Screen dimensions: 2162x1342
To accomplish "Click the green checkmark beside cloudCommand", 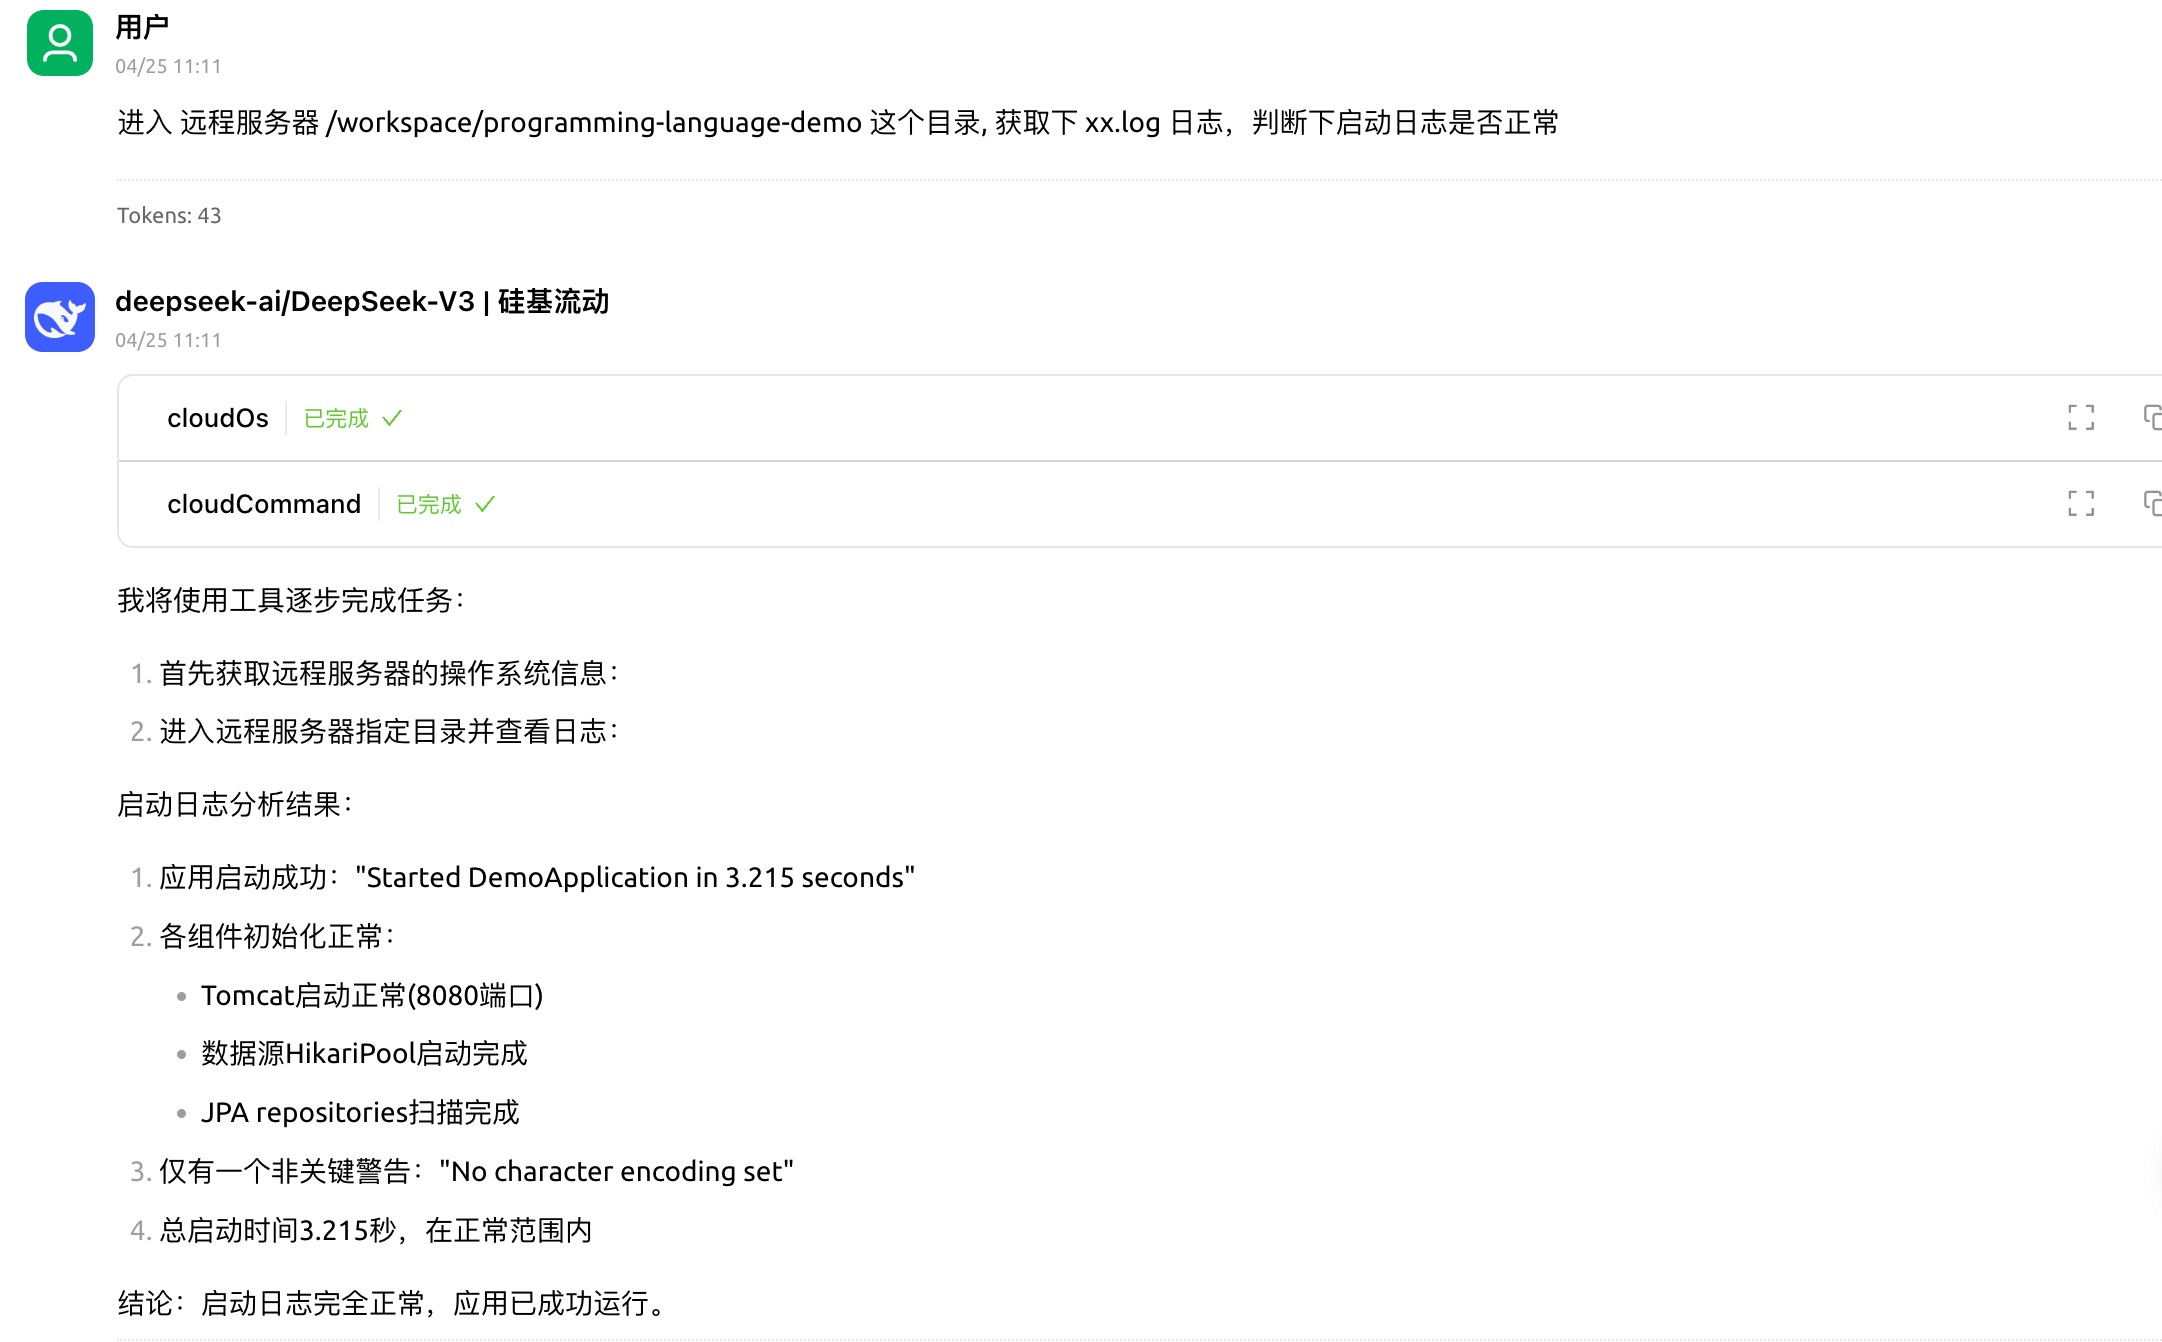I will 485,504.
